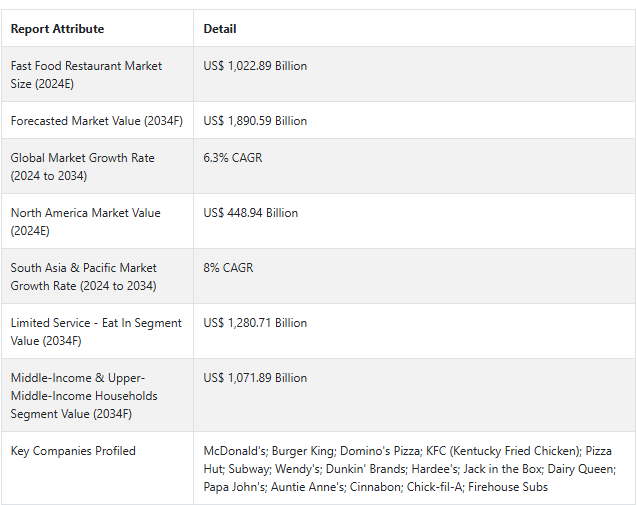
Task: Select the 'South Asia & Pacific Market Growth Rate' cell
Action: [x=84, y=276]
